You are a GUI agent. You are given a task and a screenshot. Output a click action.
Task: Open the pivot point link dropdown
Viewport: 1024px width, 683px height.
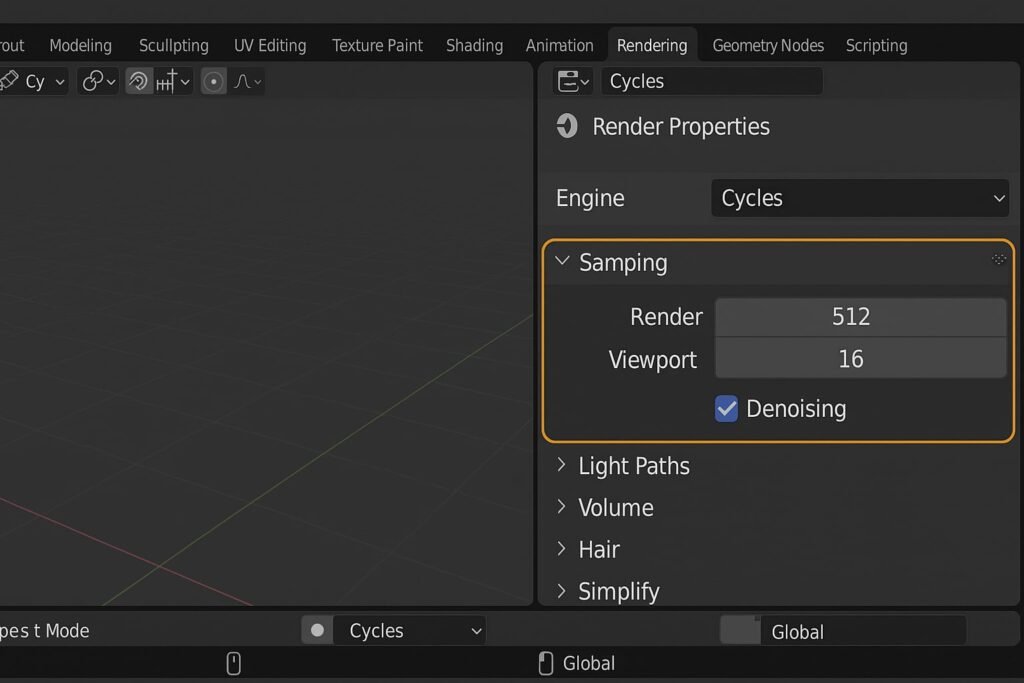[x=99, y=82]
